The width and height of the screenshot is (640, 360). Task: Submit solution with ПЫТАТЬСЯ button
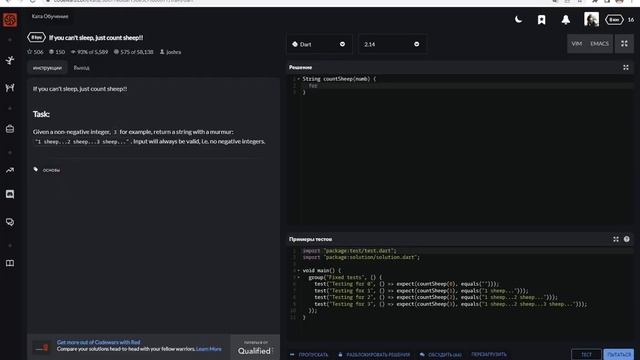tap(619, 354)
